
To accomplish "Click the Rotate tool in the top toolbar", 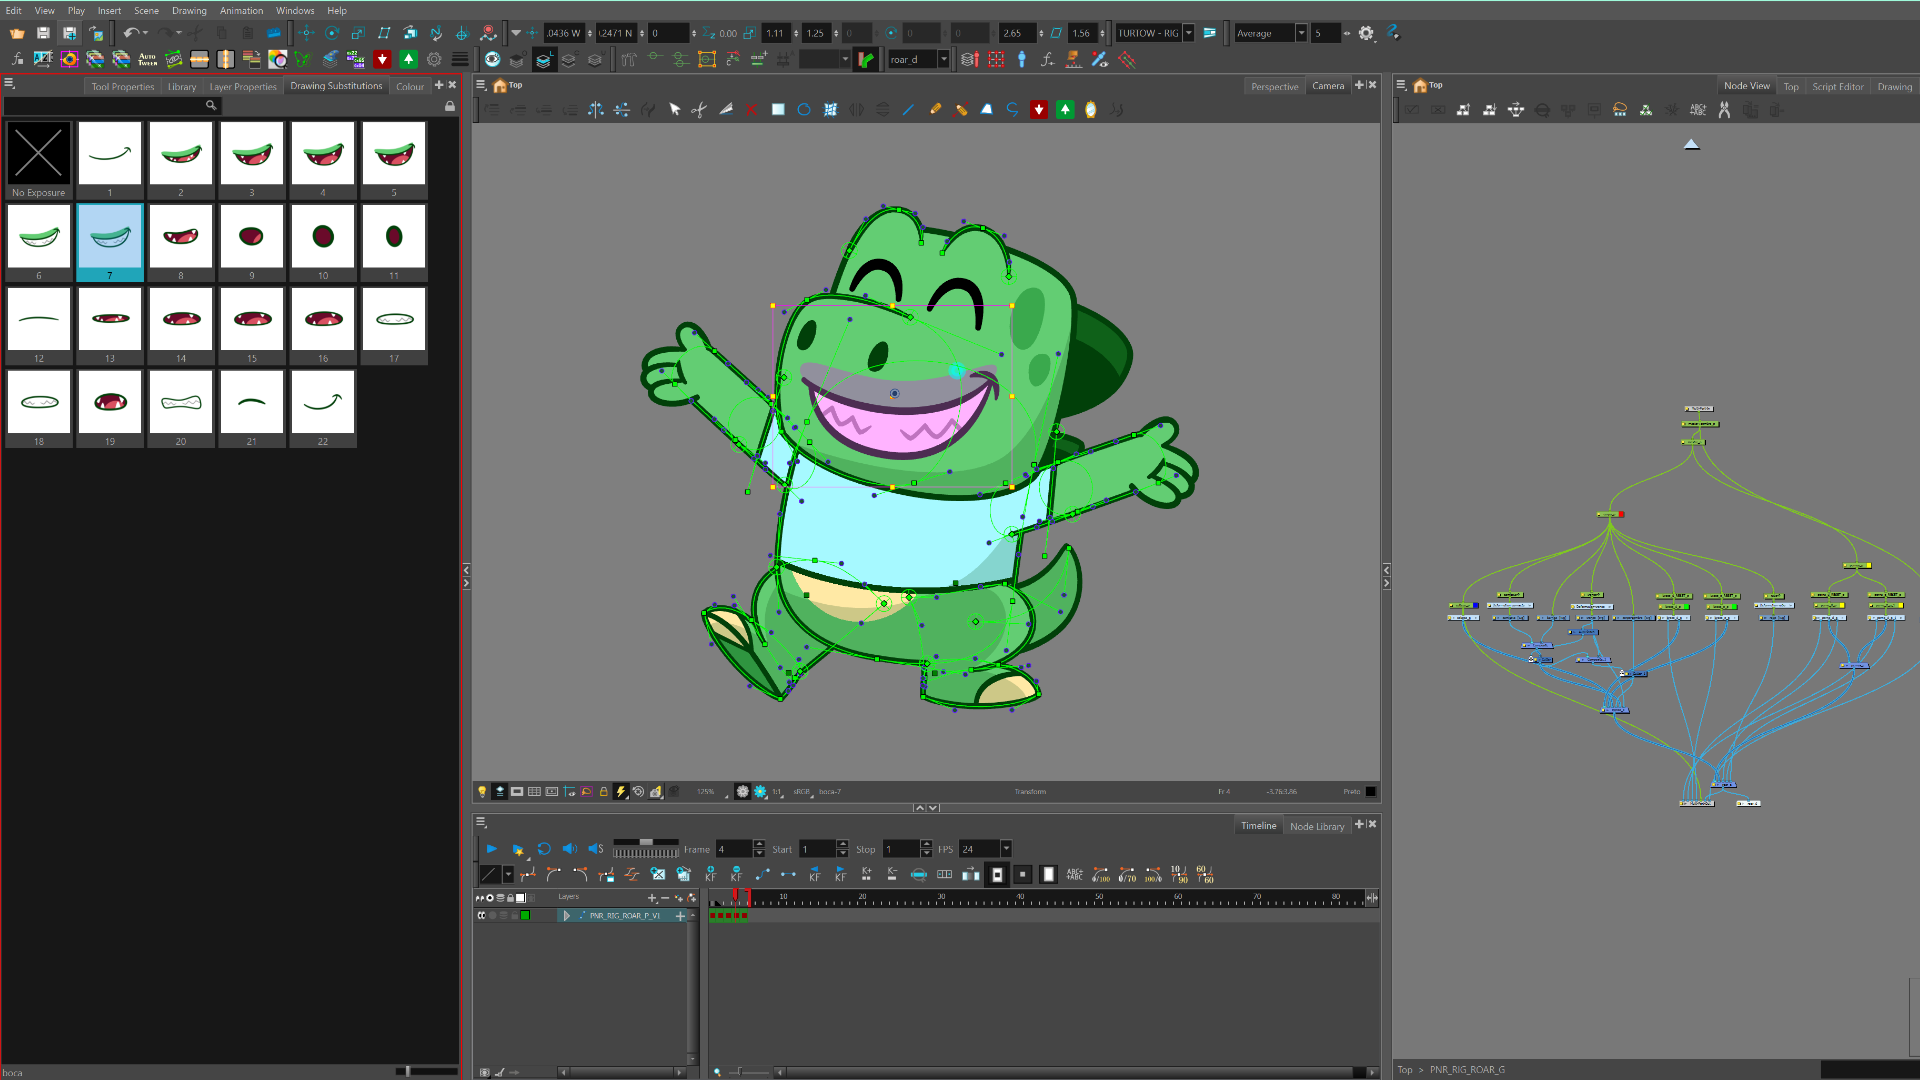I will click(x=332, y=33).
